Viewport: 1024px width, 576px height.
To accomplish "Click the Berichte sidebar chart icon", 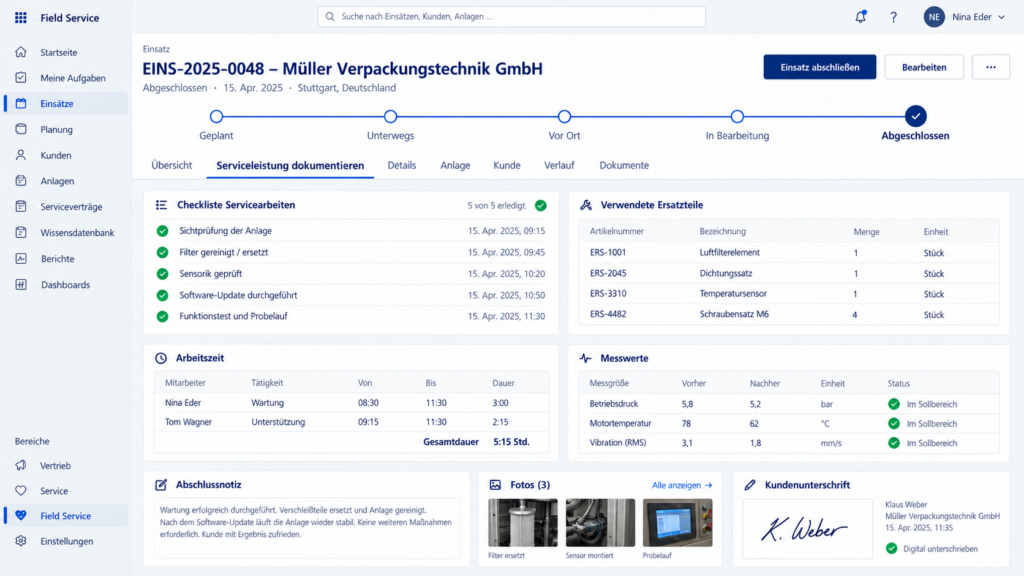I will 21,259.
